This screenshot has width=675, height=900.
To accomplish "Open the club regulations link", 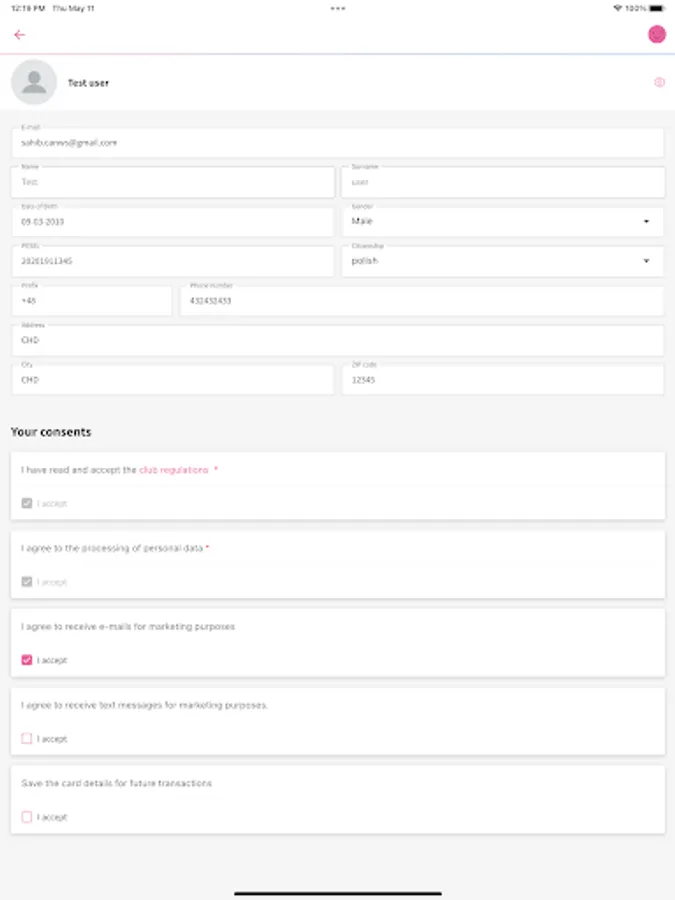I will [174, 469].
